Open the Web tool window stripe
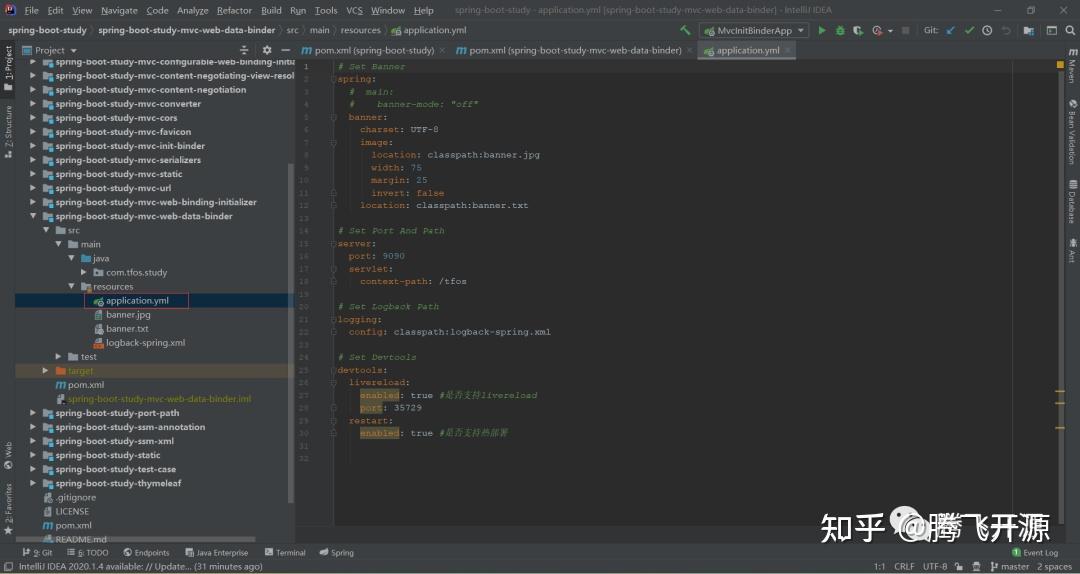 (x=8, y=455)
